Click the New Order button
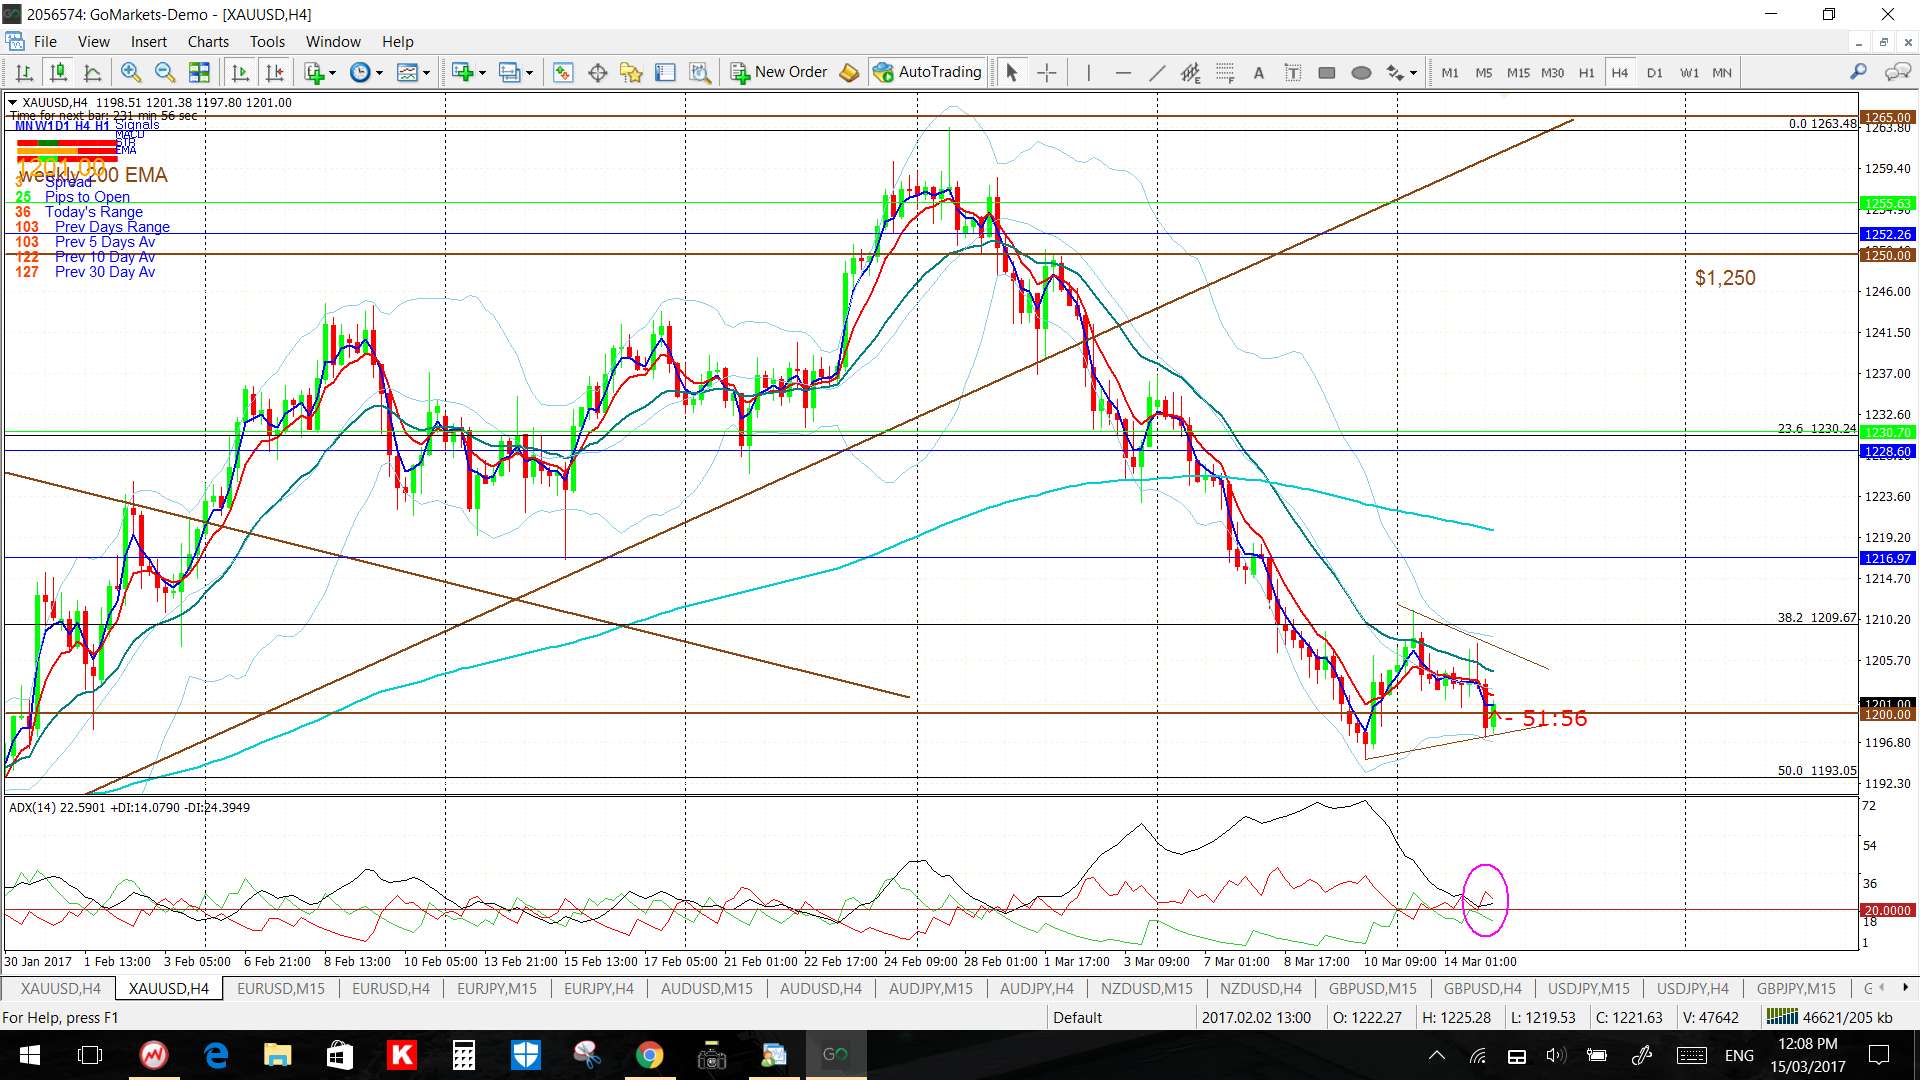1920x1080 pixels. tap(779, 72)
